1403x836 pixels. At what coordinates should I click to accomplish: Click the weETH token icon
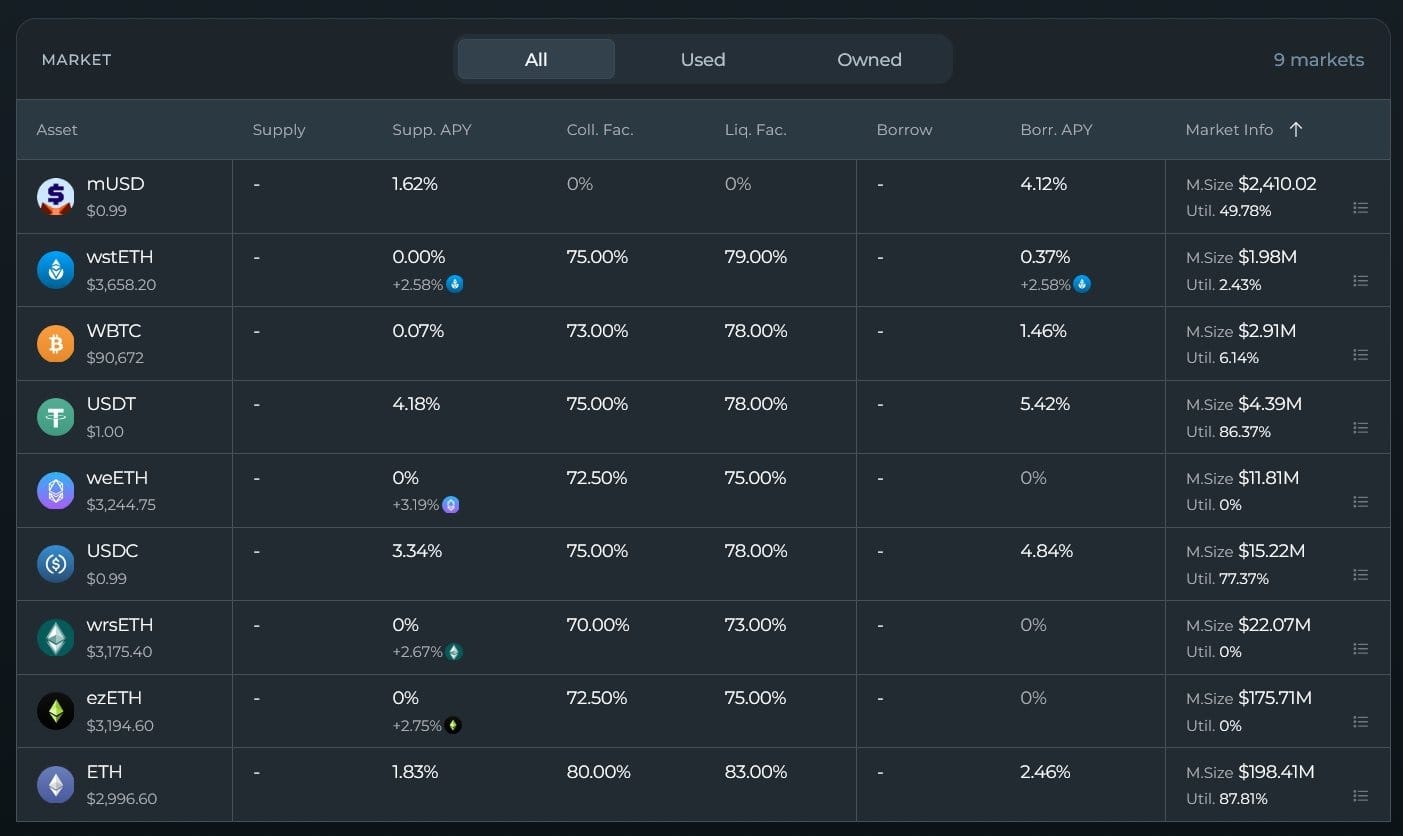click(x=56, y=491)
